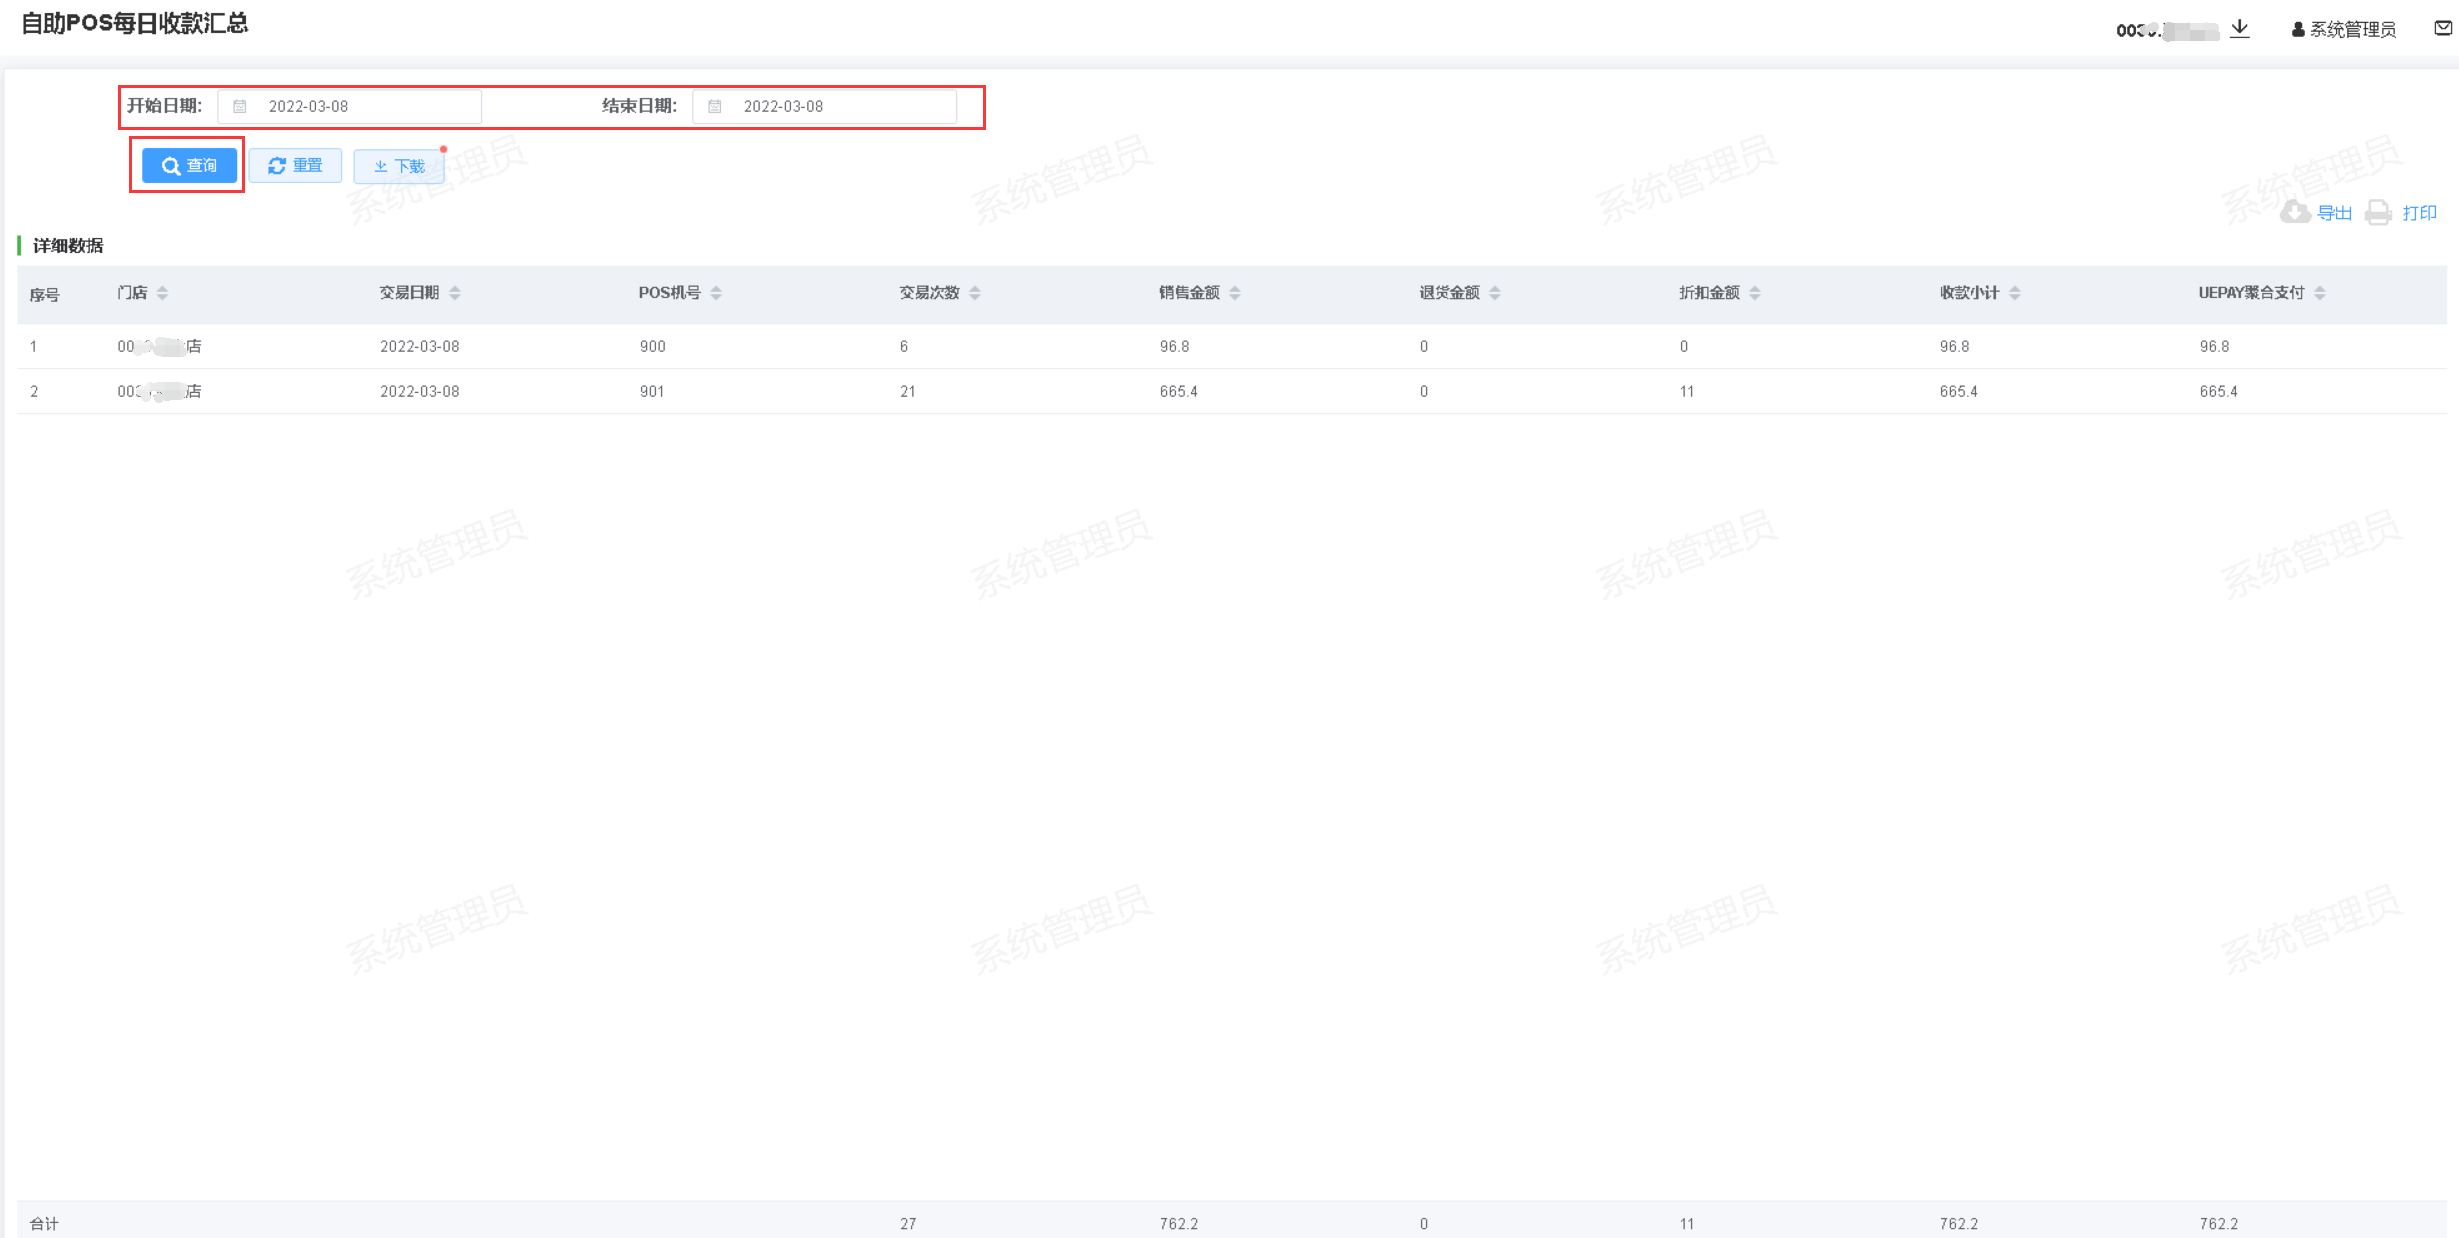Sort table by 门店 column arrows
Image resolution: width=2459 pixels, height=1238 pixels.
tap(162, 292)
